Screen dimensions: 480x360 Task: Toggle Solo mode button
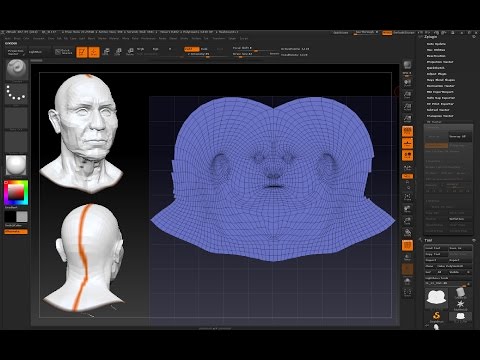(x=407, y=281)
